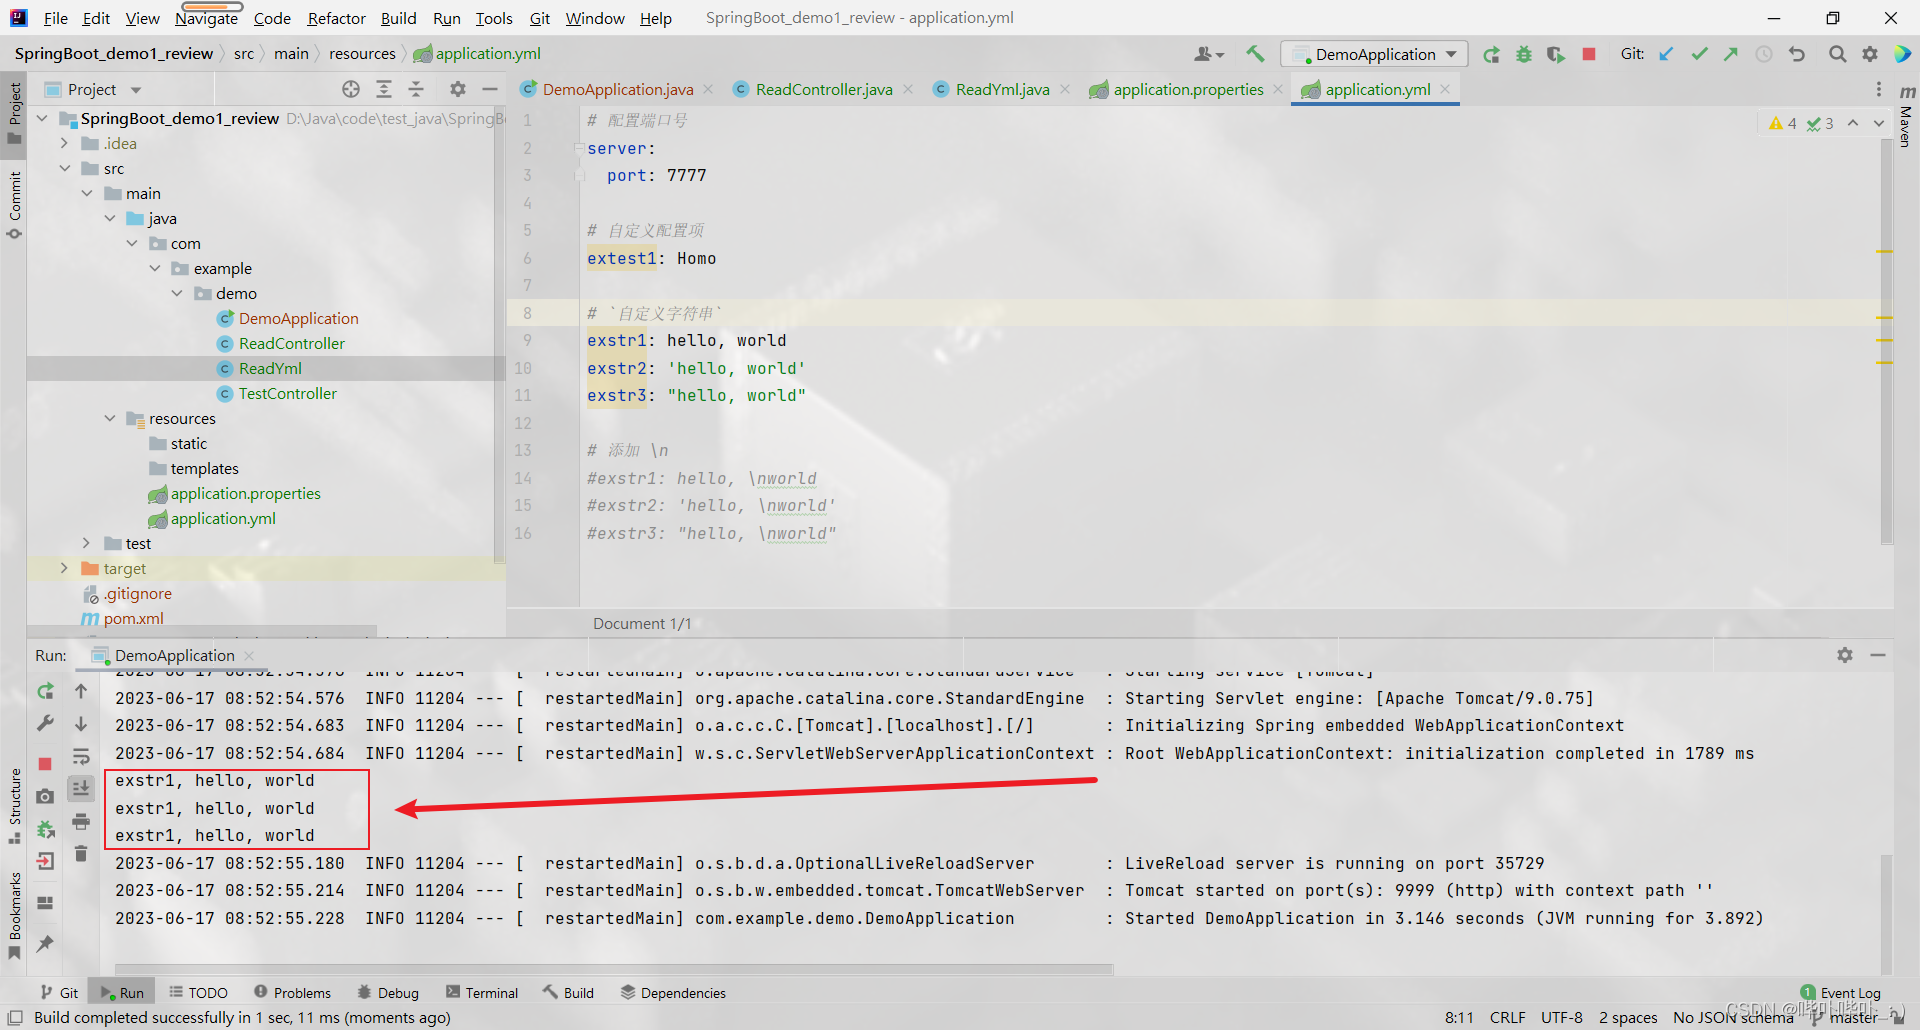Click Git commit checkmark icon
Screen dimensions: 1920x1030
click(1699, 54)
